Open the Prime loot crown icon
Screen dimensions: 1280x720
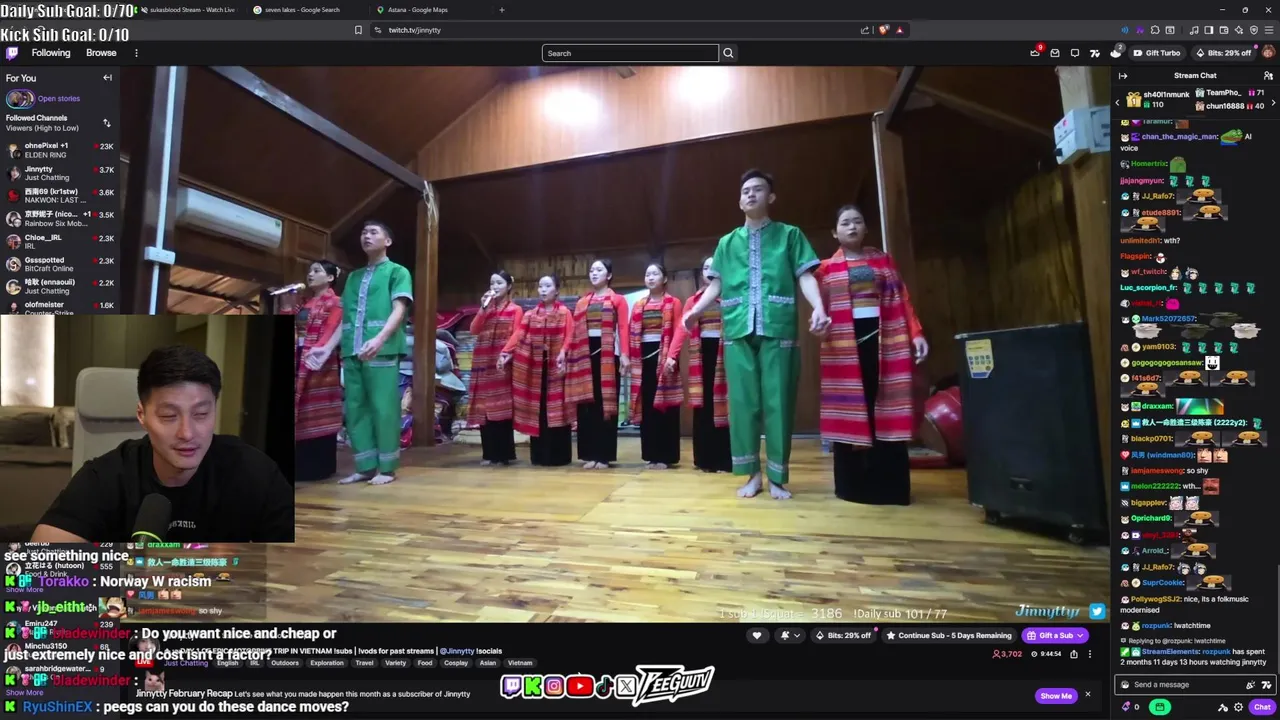(1035, 53)
